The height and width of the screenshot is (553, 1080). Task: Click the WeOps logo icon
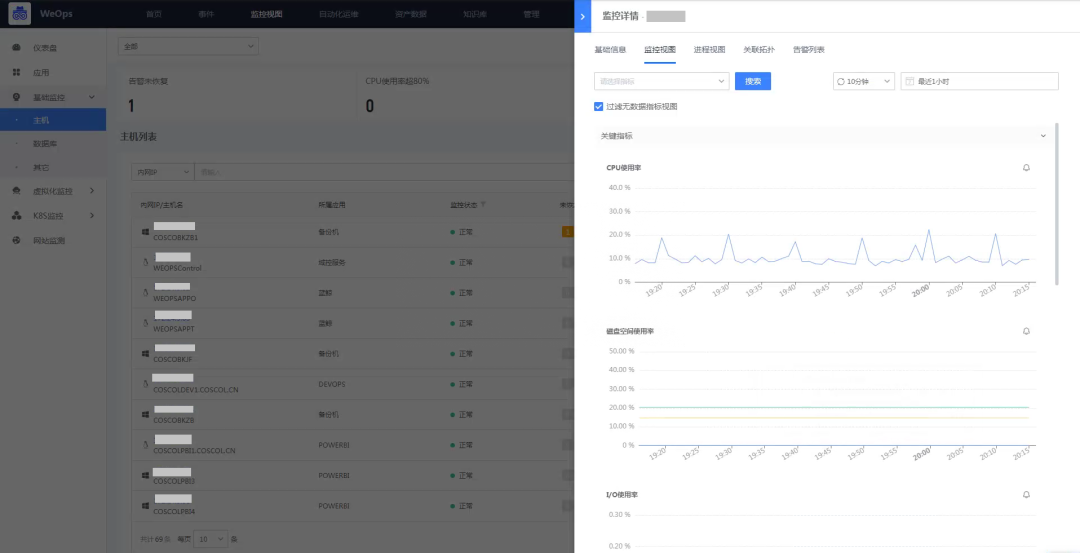tap(19, 14)
